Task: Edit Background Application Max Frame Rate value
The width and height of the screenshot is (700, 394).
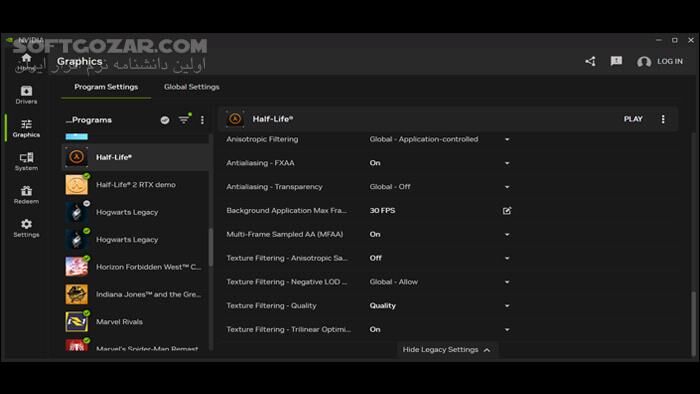Action: [x=507, y=211]
